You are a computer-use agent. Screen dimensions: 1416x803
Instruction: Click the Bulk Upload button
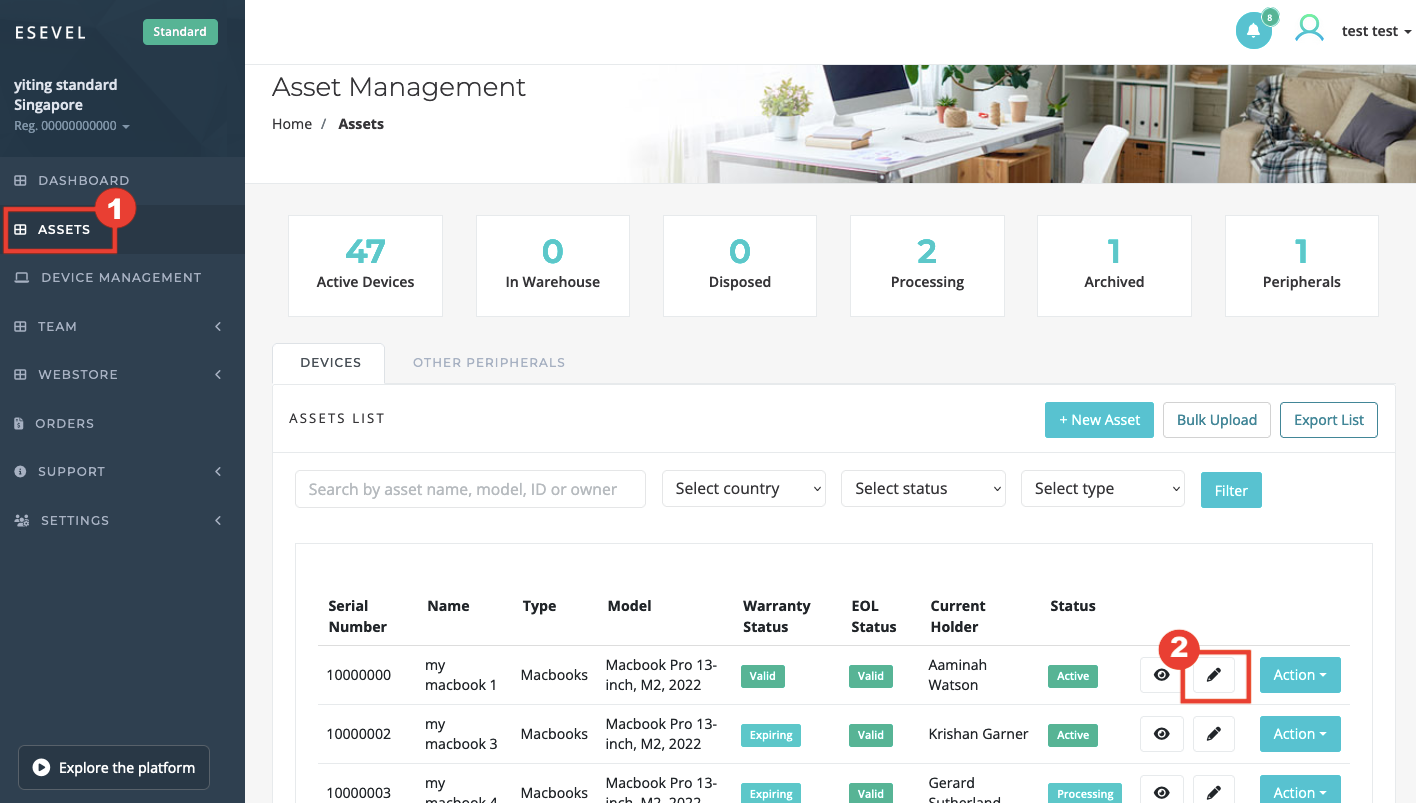tap(1217, 420)
